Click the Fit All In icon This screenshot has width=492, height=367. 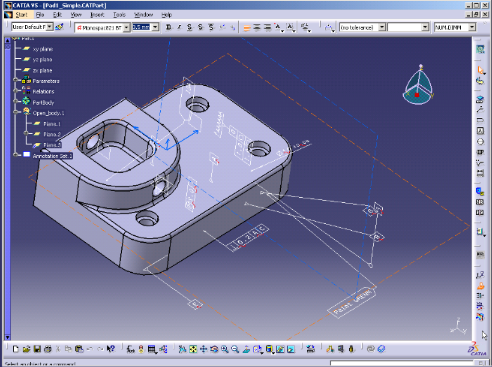click(193, 349)
